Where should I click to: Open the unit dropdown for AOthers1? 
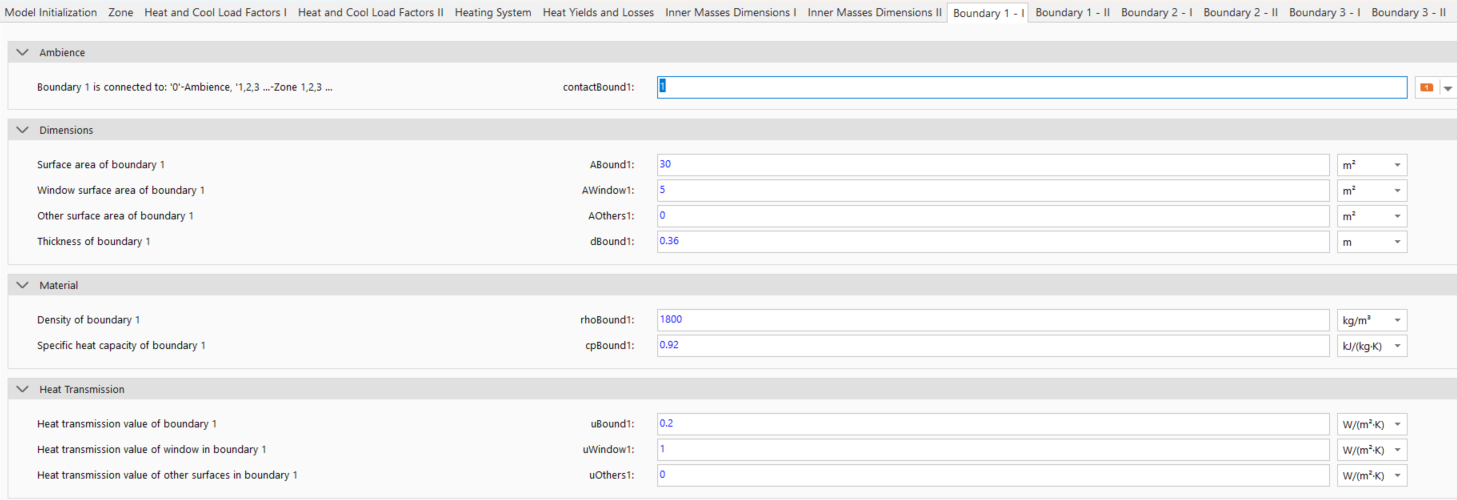tap(1372, 216)
